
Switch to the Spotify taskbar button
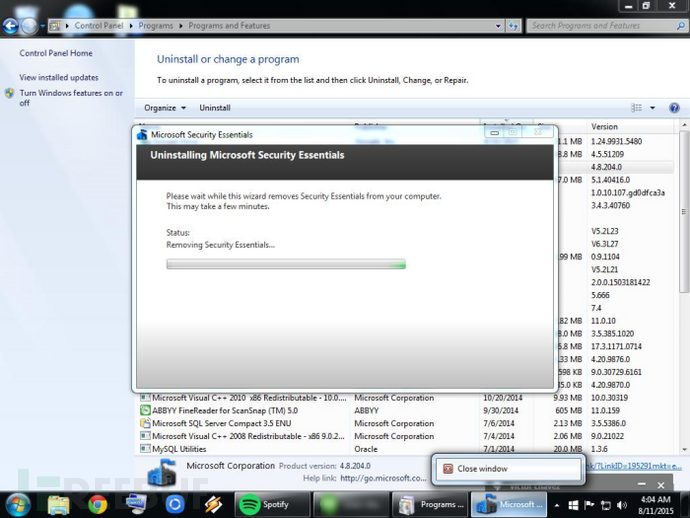coord(272,504)
